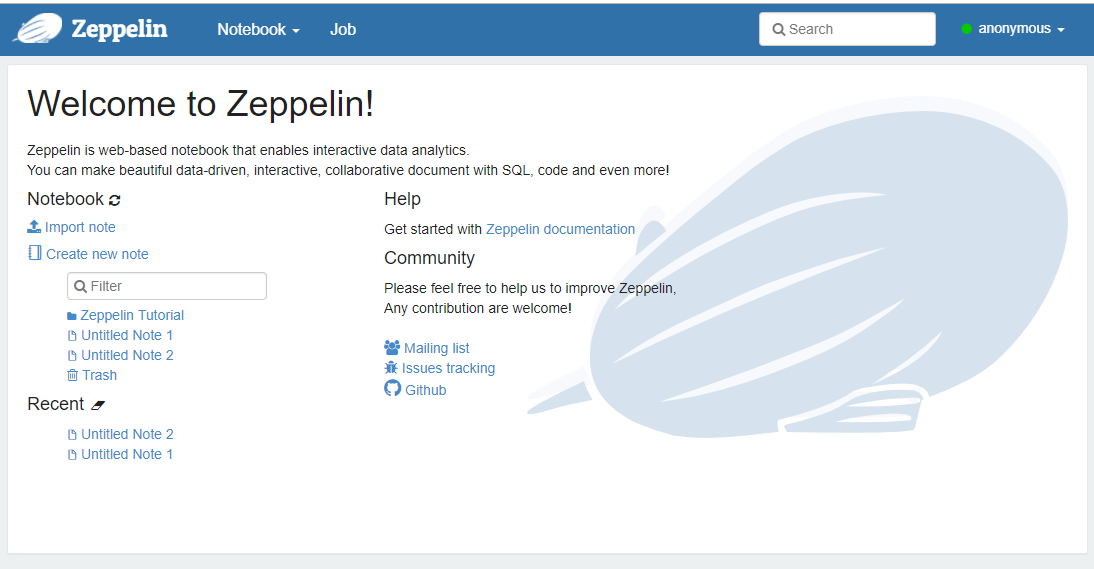Open the Github link
This screenshot has width=1094, height=569.
pos(426,390)
